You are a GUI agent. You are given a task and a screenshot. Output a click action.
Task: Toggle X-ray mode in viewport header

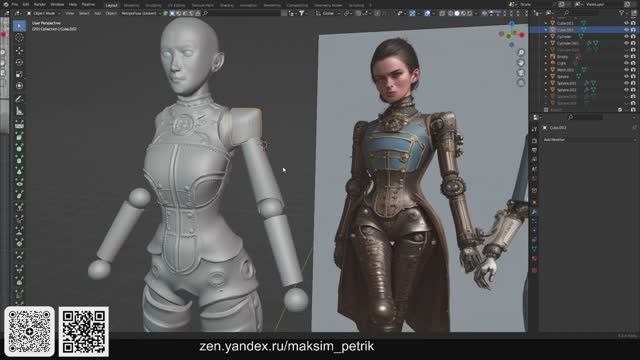(442, 13)
